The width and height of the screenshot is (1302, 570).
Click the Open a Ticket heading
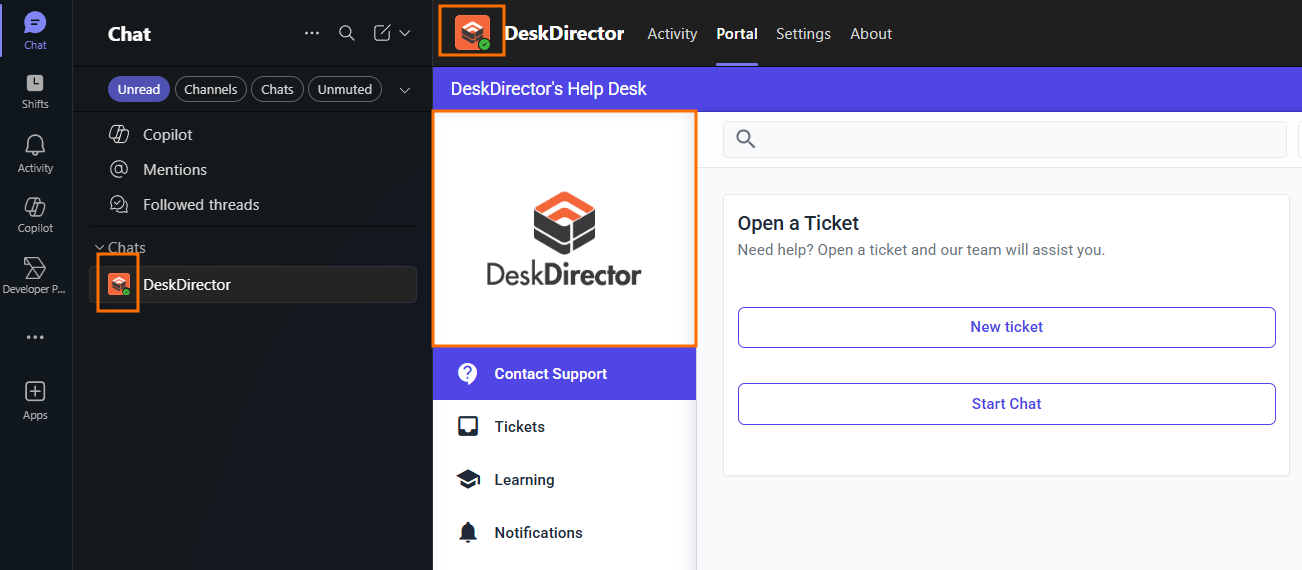(798, 223)
